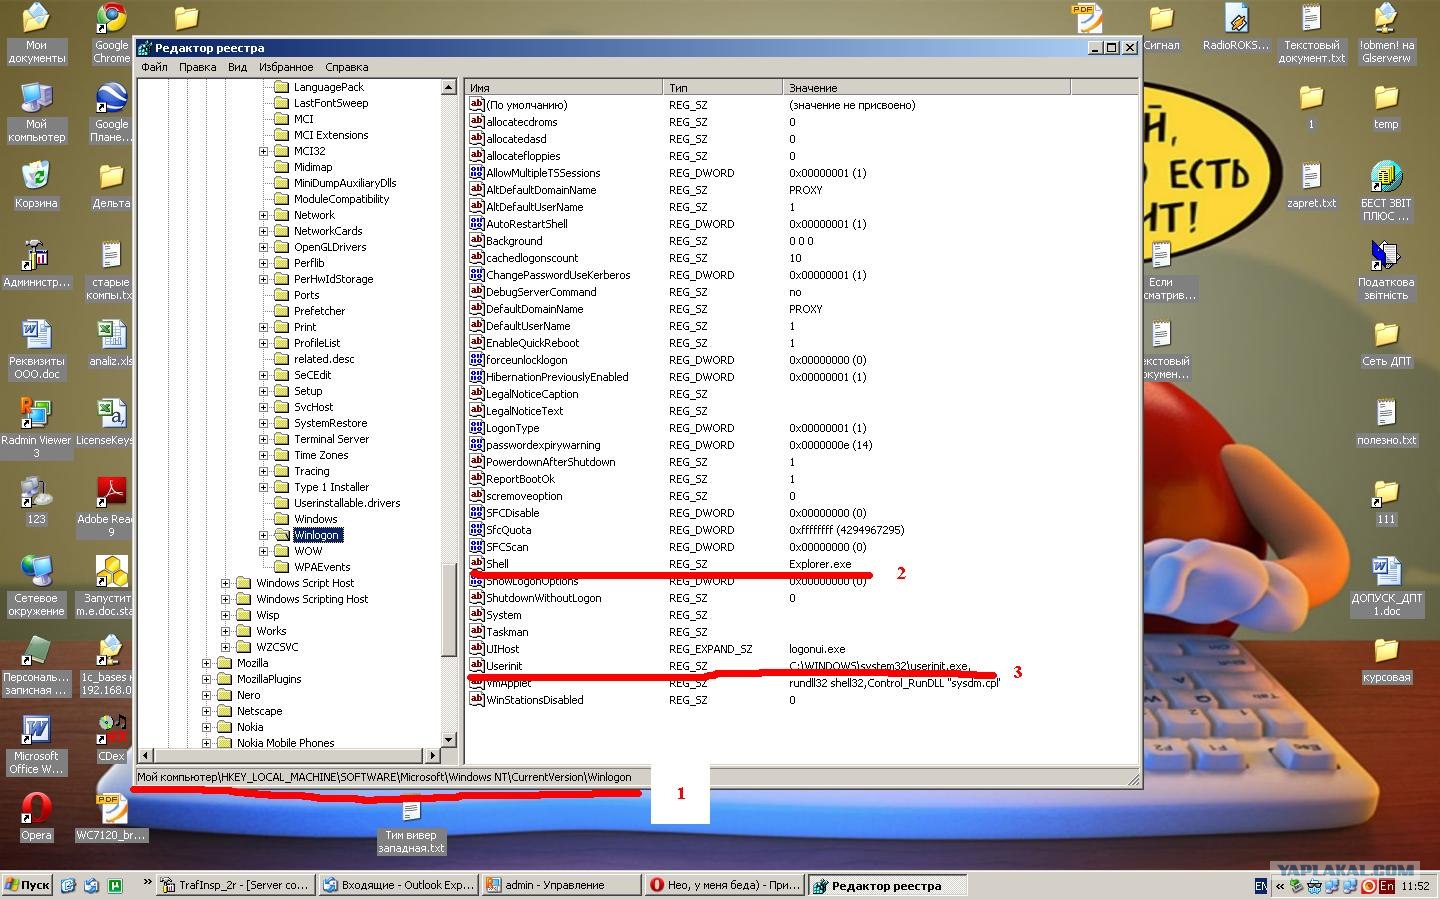Expand the Mozilla tree node
The height and width of the screenshot is (900, 1440).
pyautogui.click(x=207, y=663)
